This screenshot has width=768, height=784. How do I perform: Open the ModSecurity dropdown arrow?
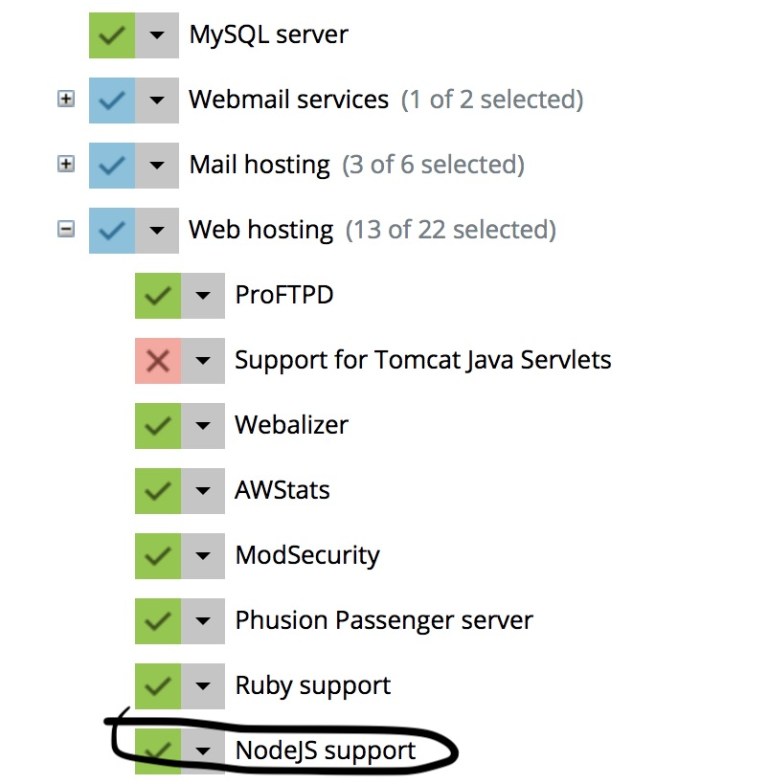point(203,556)
